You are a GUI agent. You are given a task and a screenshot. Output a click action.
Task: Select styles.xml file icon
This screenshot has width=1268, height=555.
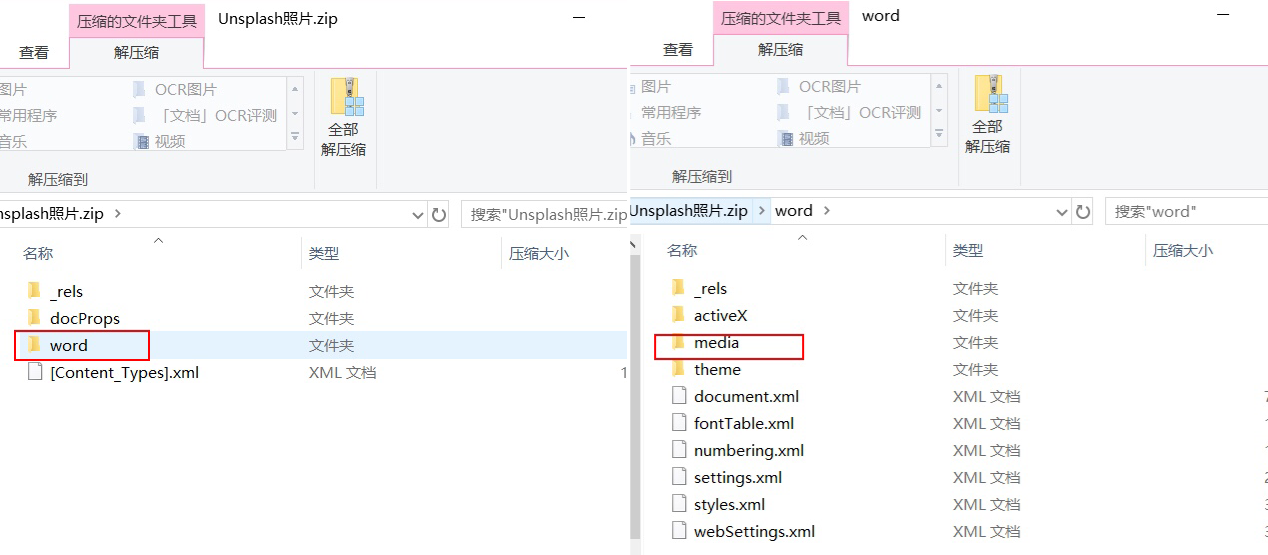(x=679, y=504)
